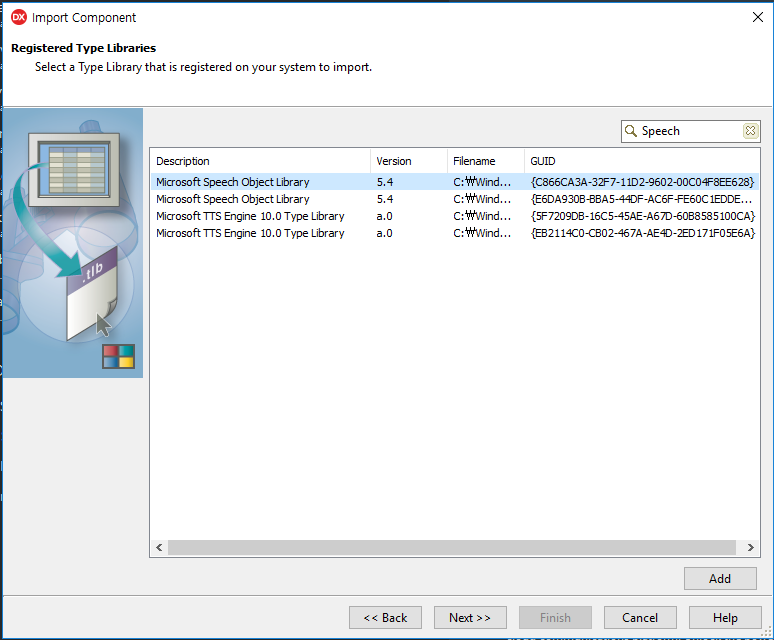Select Speech Object Library row with GUID C866CA3A
This screenshot has width=774, height=640.
point(455,182)
